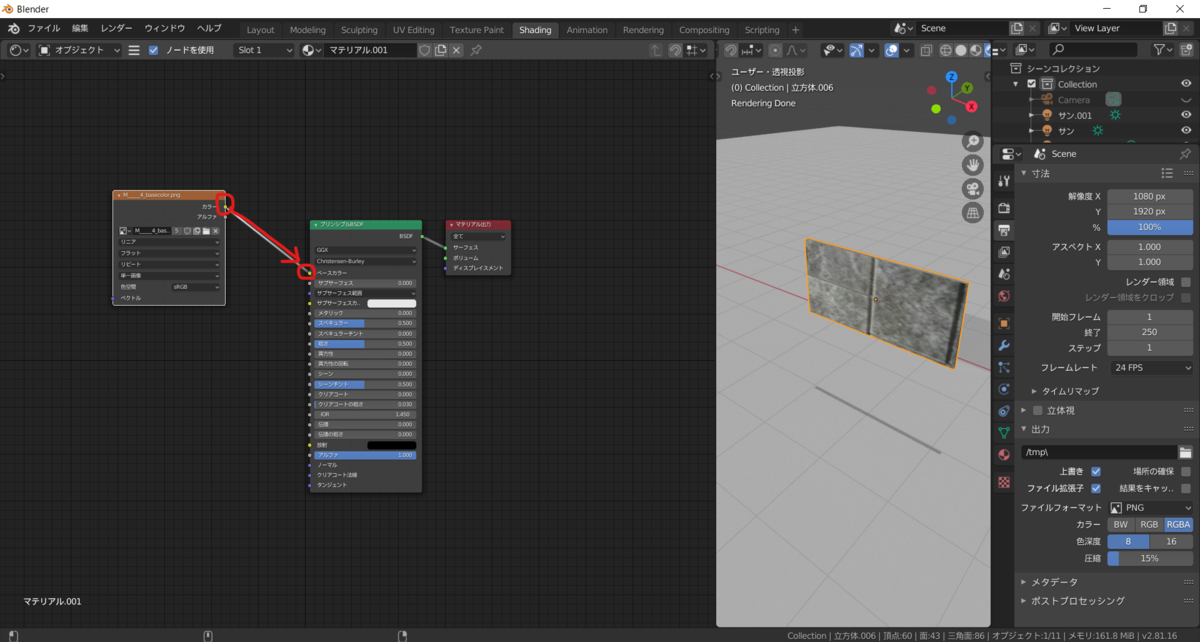
Task: Toggle X-ray display in viewport header
Action: coord(926,50)
